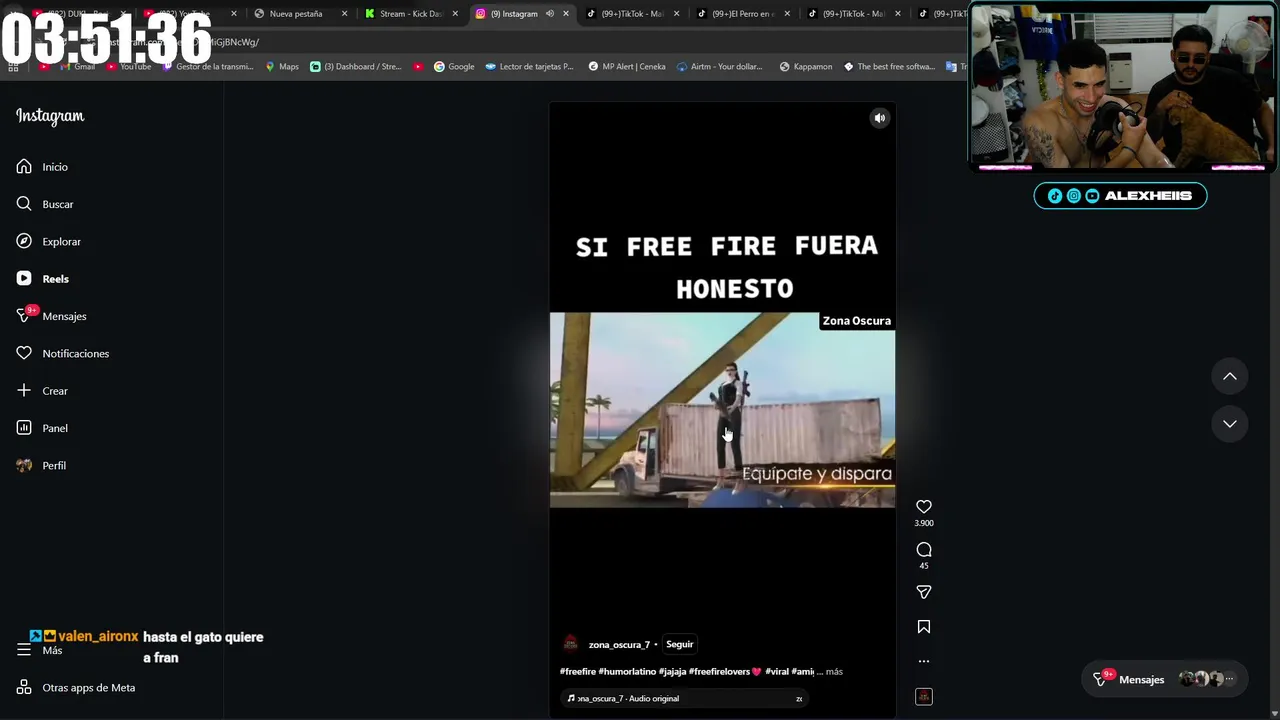Open the Buscar search panel

[45, 204]
